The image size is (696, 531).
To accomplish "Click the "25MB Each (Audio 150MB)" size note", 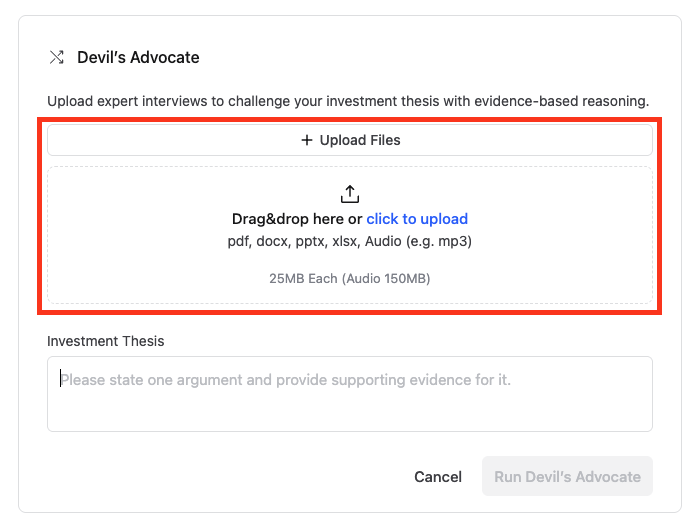I will (x=350, y=278).
